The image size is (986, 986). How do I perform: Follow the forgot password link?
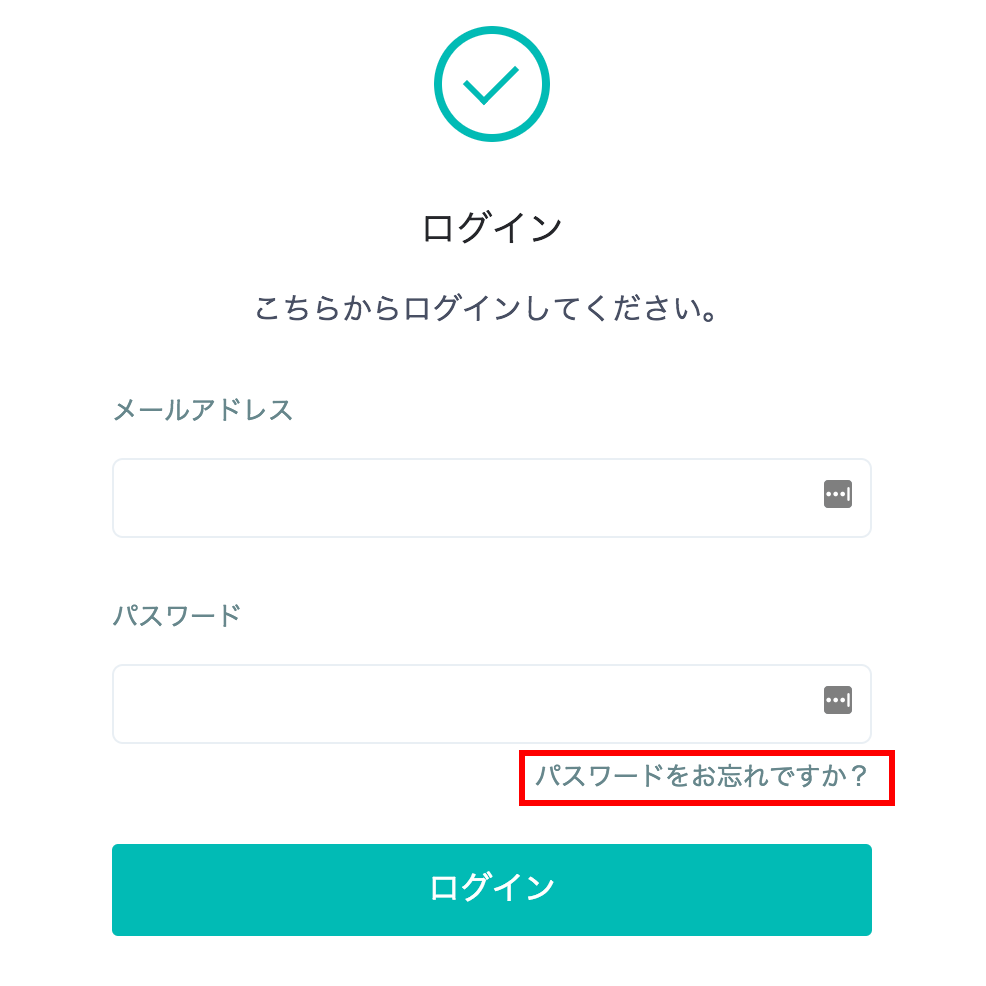point(702,776)
